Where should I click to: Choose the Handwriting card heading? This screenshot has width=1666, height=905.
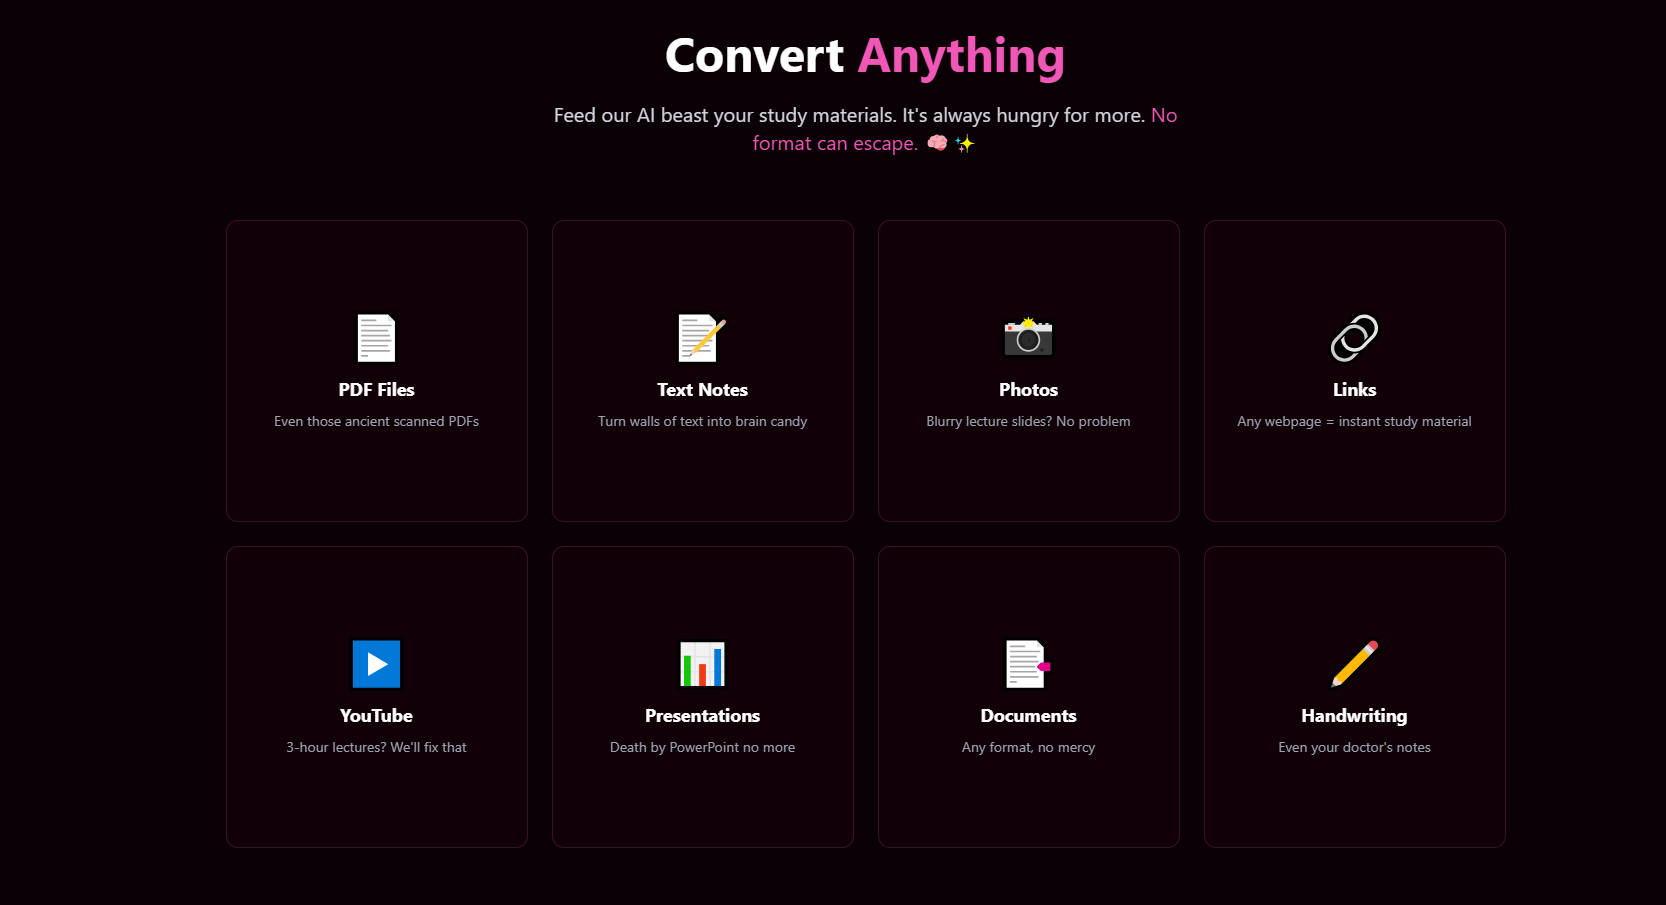pyautogui.click(x=1354, y=716)
